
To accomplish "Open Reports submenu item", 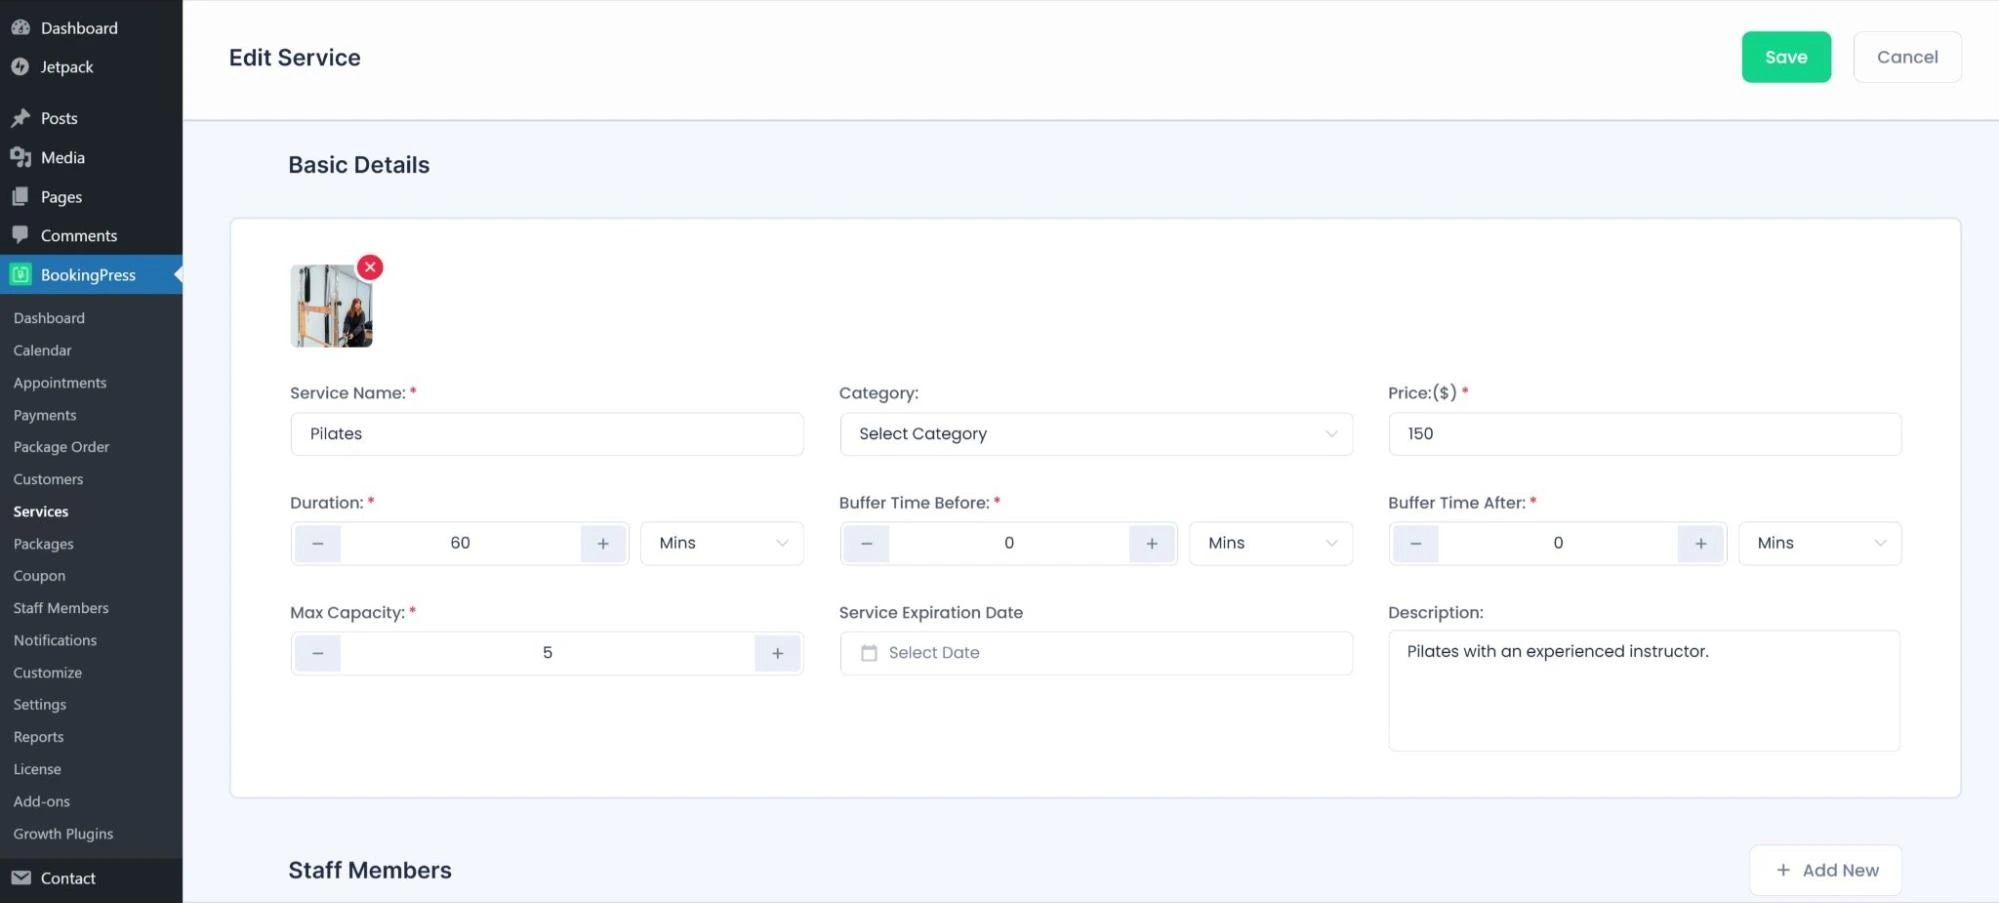I will (x=38, y=737).
